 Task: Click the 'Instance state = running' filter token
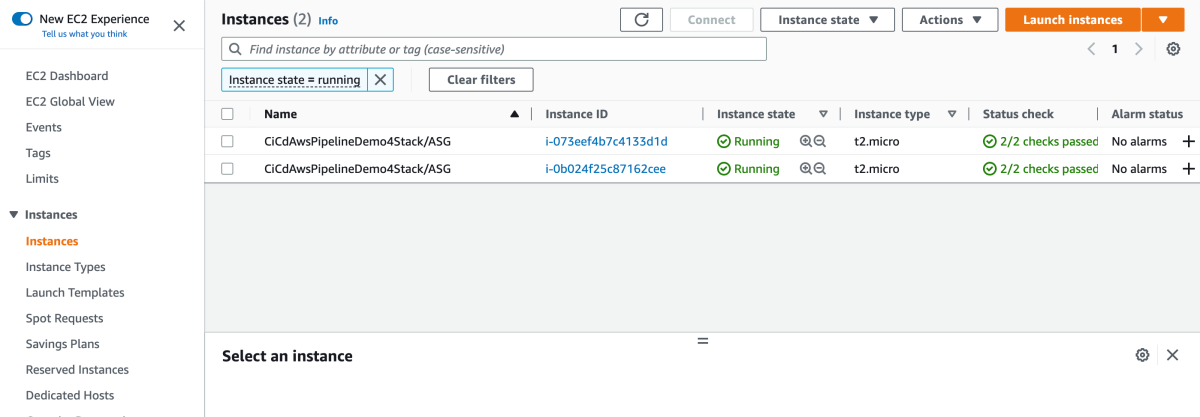[x=295, y=80]
